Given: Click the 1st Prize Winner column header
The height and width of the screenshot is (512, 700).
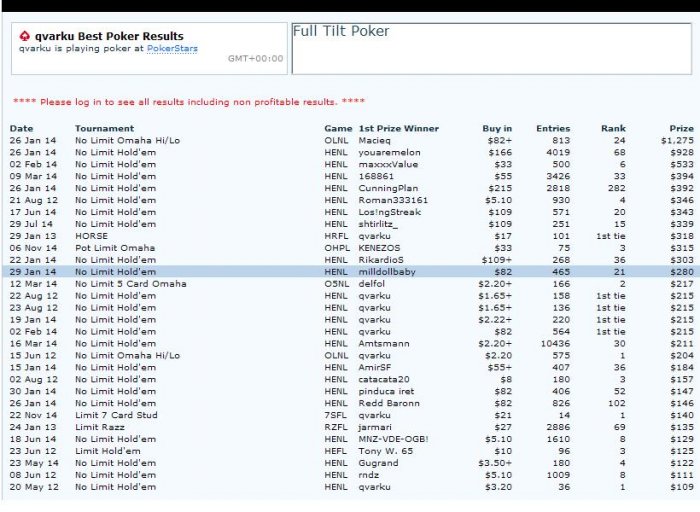Looking at the screenshot, I should tap(399, 129).
